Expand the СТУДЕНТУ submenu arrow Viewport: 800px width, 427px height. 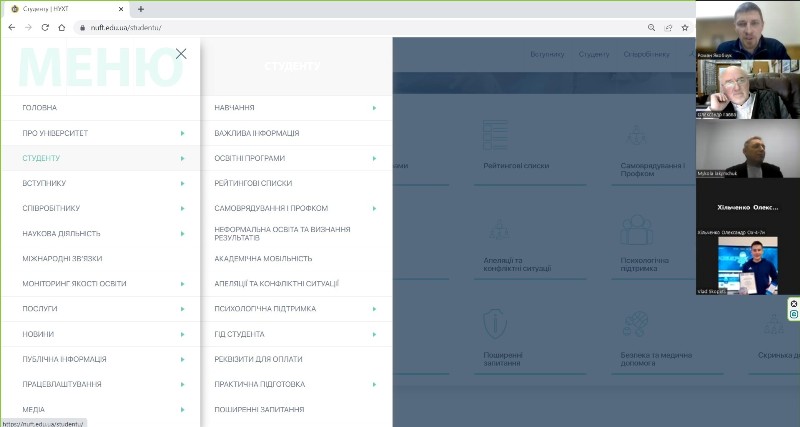click(182, 158)
